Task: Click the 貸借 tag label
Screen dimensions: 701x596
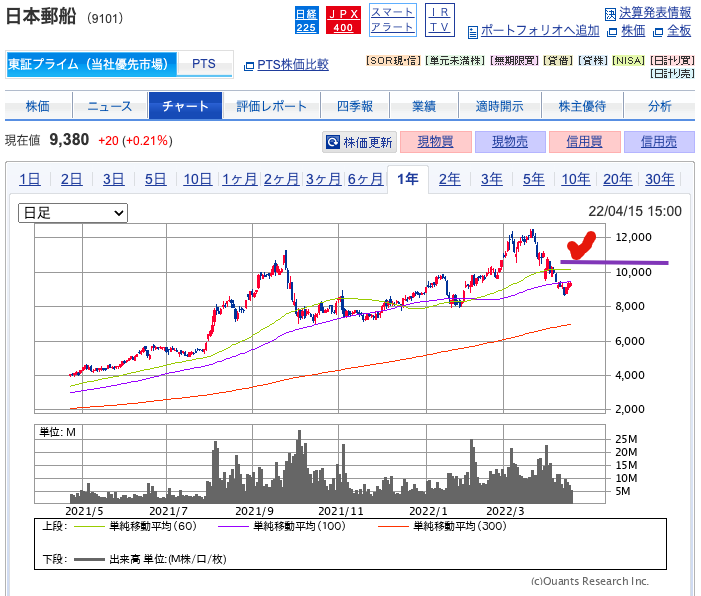Action: 558,60
